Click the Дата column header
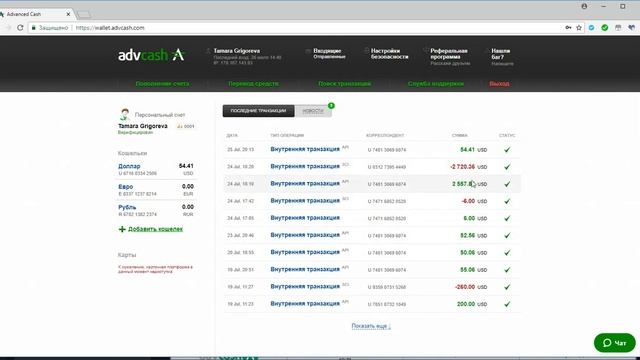The width and height of the screenshot is (640, 360). point(232,135)
